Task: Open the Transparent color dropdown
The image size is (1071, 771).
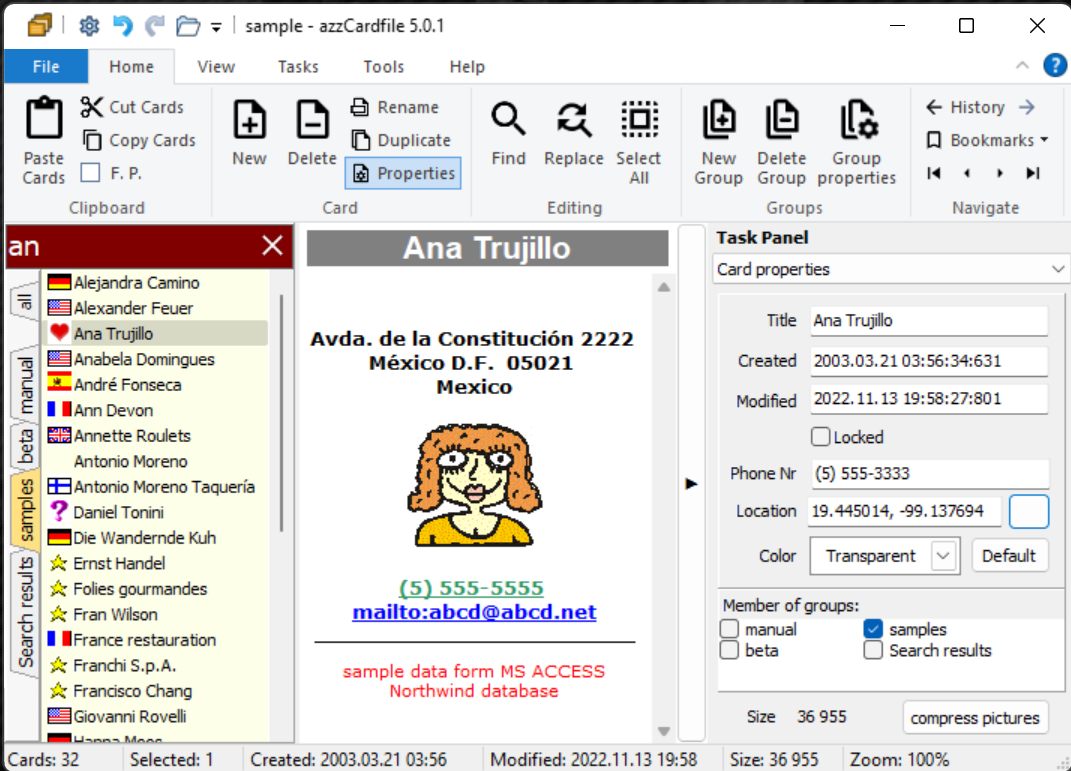Action: [x=943, y=556]
